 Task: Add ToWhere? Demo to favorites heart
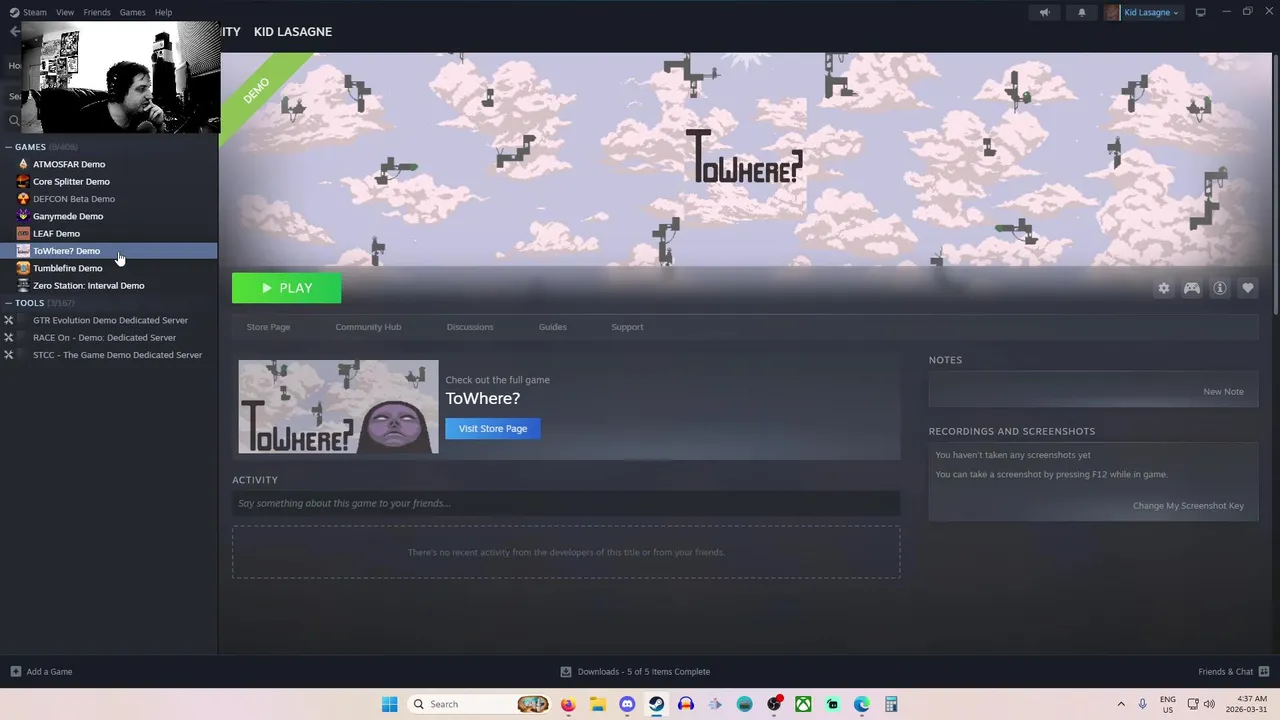(x=1247, y=288)
